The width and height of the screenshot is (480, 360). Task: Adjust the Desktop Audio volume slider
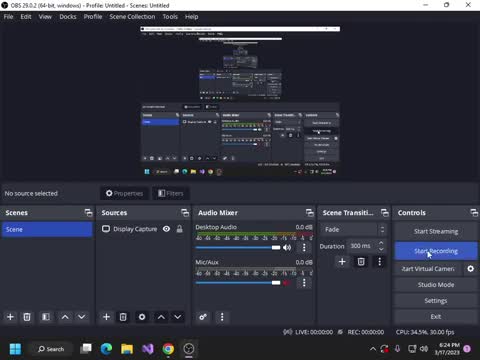[238, 248]
